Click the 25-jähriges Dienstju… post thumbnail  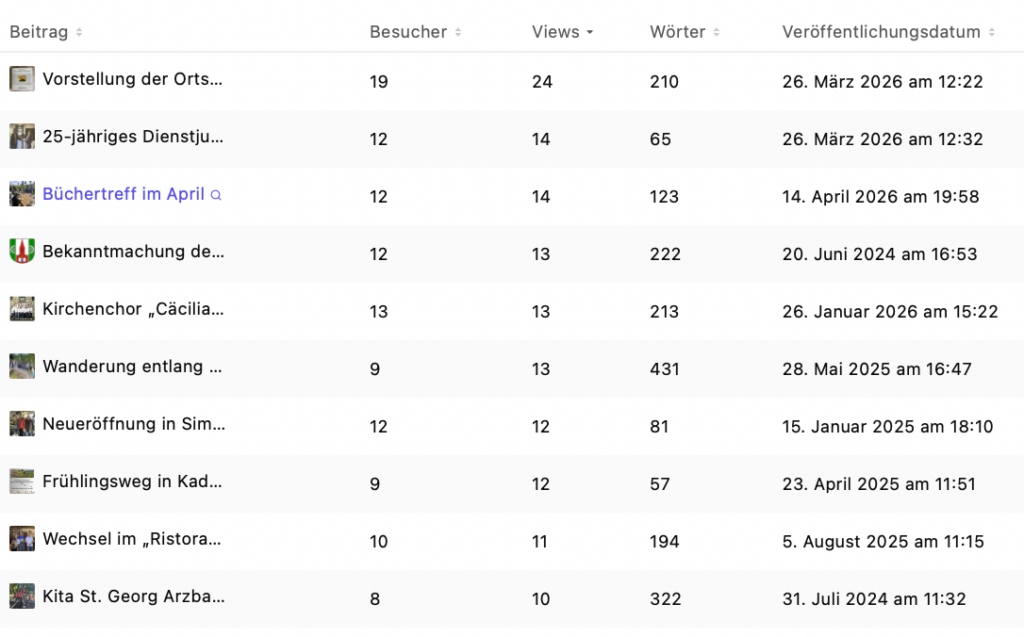(22, 137)
